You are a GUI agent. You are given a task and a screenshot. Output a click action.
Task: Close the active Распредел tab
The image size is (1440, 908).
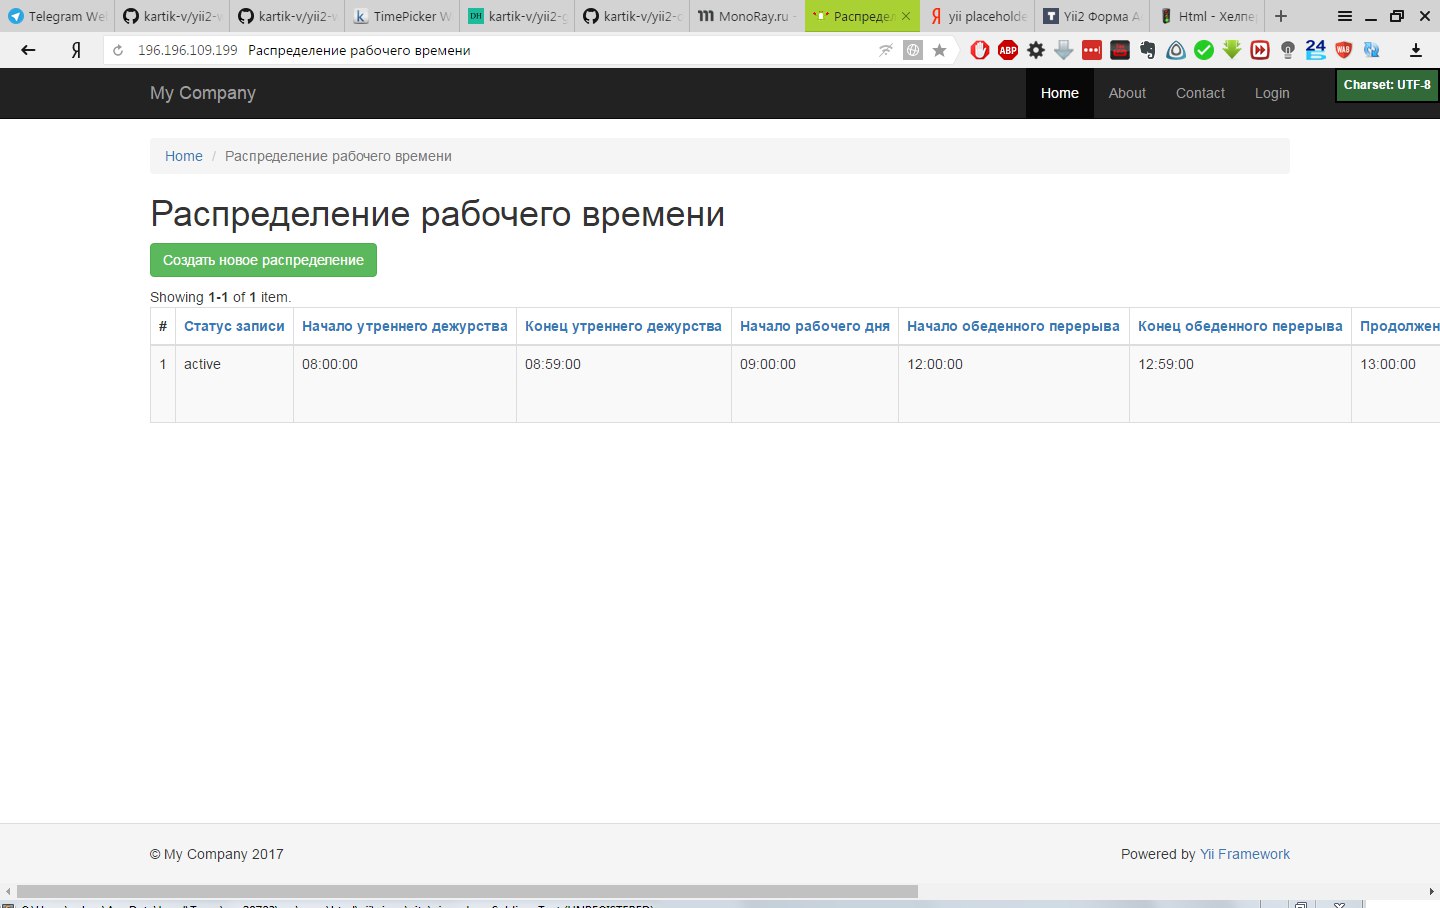click(x=906, y=16)
